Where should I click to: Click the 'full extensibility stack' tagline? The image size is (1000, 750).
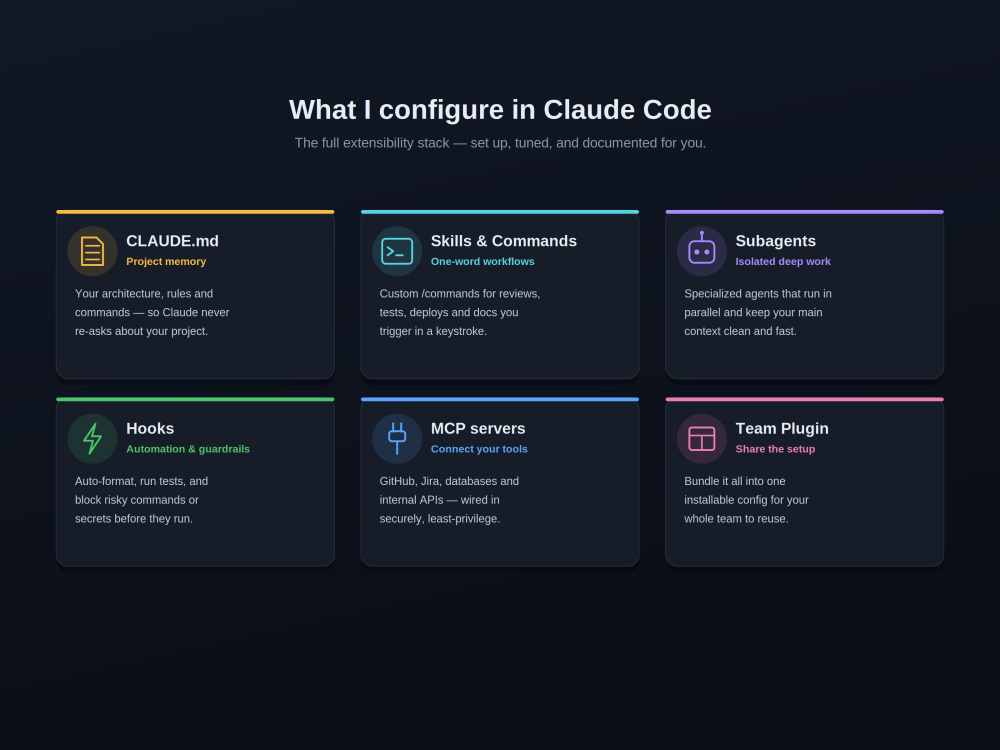point(500,143)
